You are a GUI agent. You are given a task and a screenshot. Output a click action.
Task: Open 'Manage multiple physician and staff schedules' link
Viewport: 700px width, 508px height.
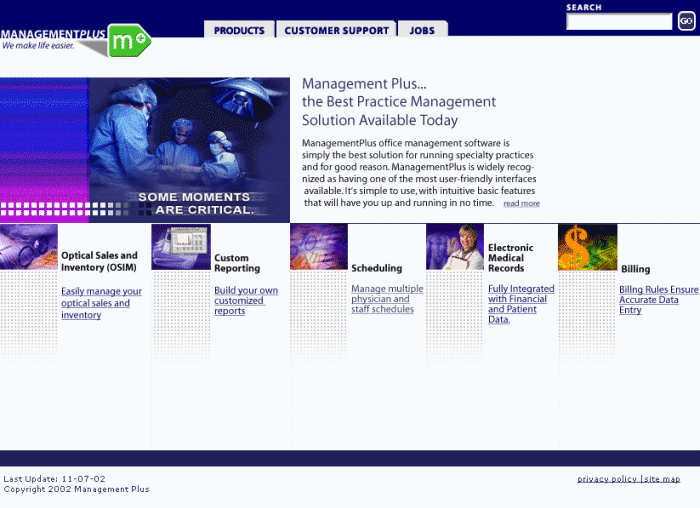(387, 299)
